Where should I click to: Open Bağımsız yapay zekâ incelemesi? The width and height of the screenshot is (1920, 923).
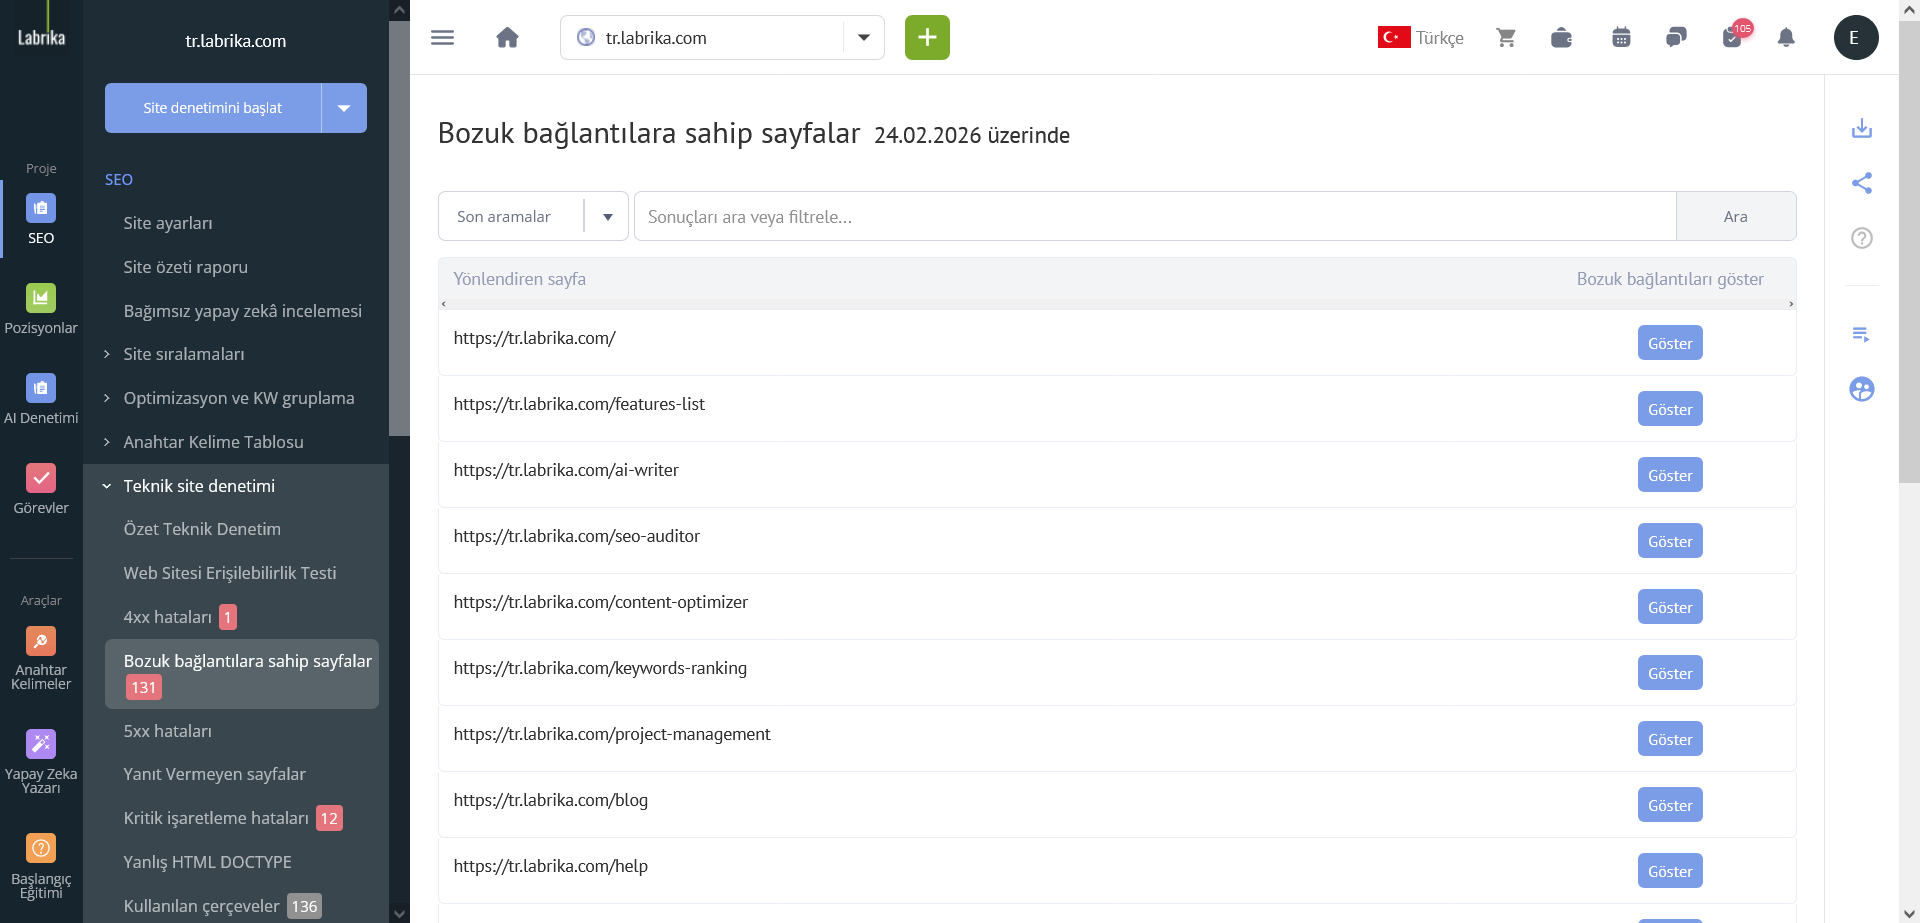[x=242, y=311]
